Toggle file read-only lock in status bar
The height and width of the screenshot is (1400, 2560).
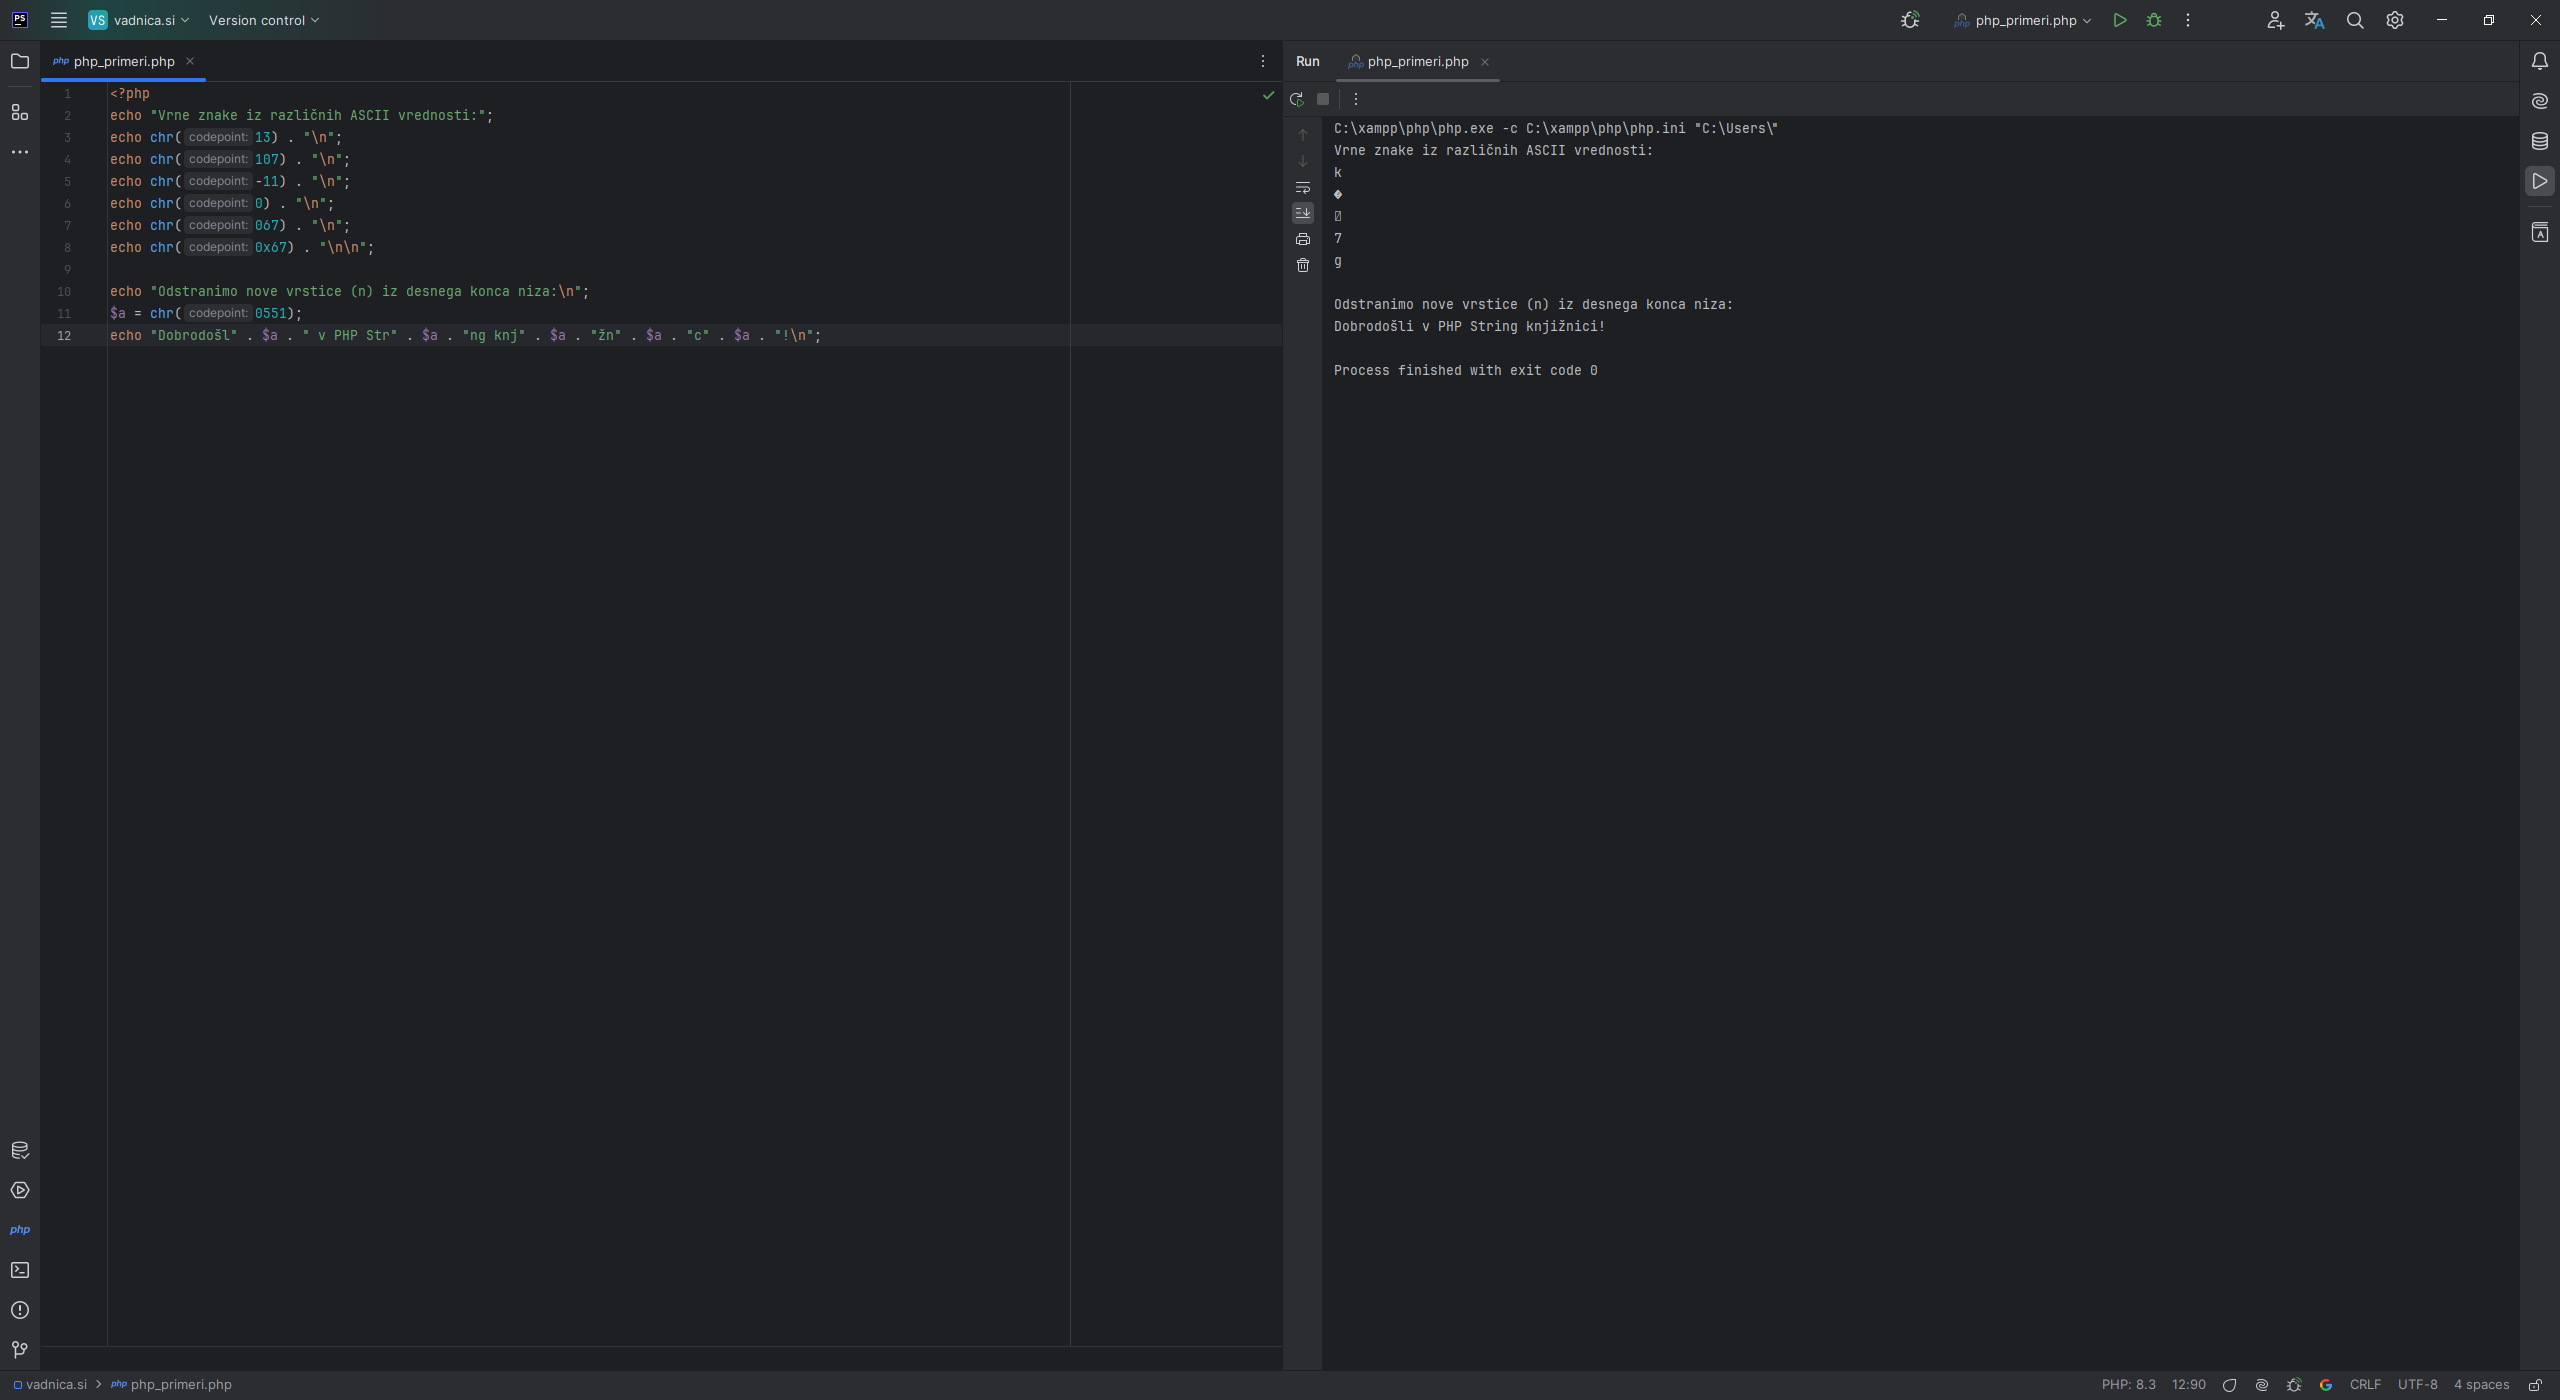2535,1385
